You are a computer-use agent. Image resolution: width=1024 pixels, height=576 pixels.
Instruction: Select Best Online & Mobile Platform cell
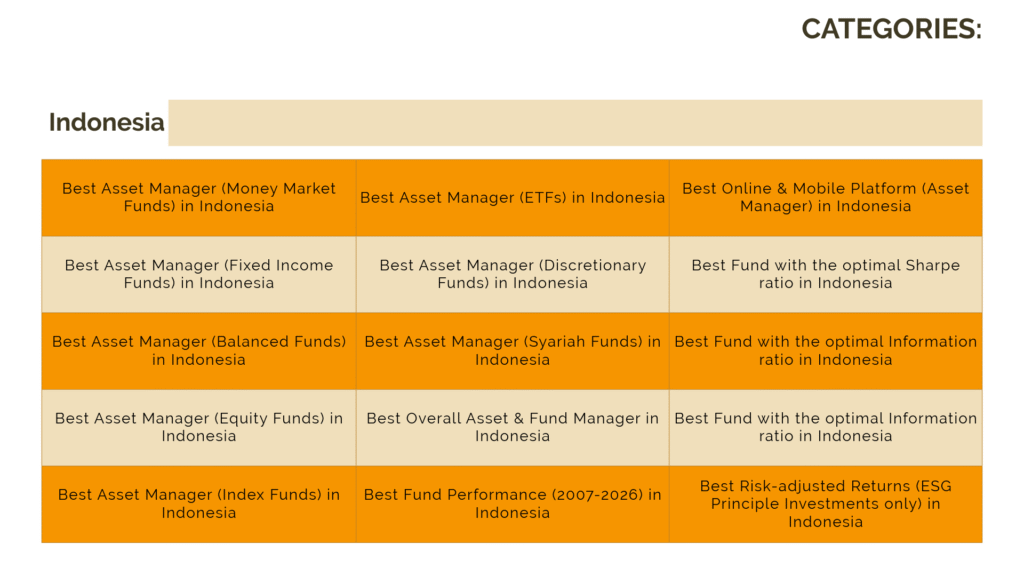click(825, 197)
